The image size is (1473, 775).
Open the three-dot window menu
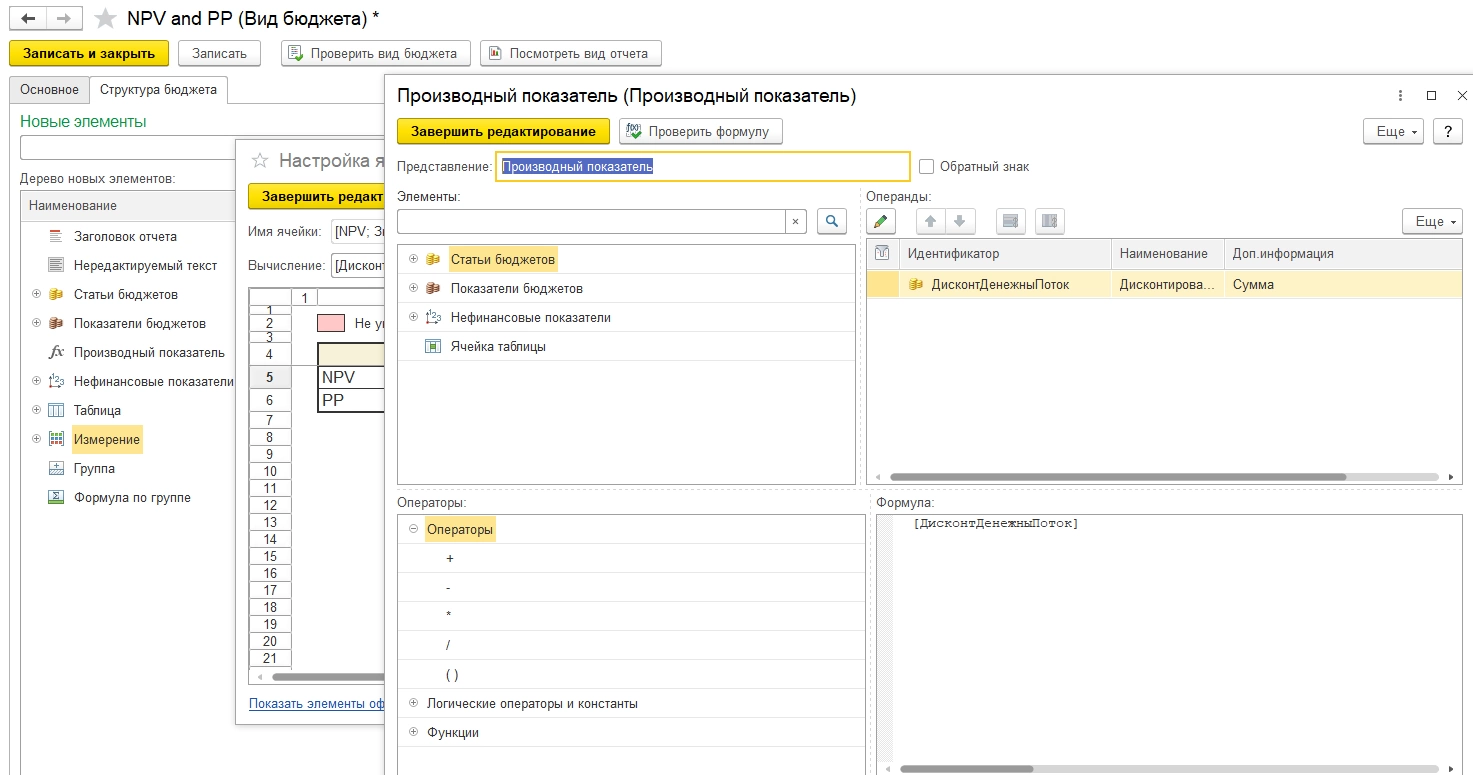click(1401, 96)
